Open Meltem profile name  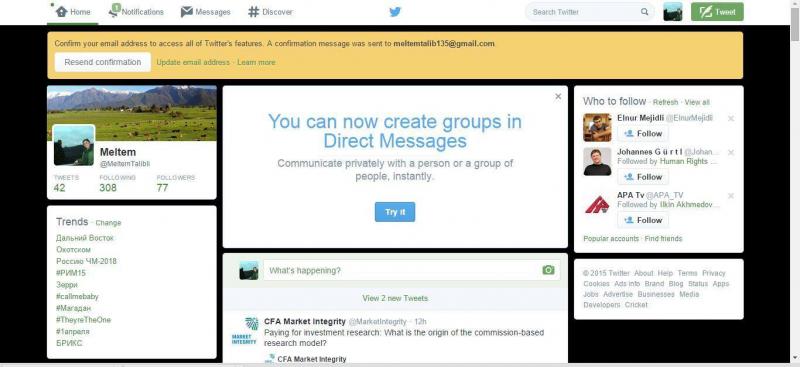[118, 152]
